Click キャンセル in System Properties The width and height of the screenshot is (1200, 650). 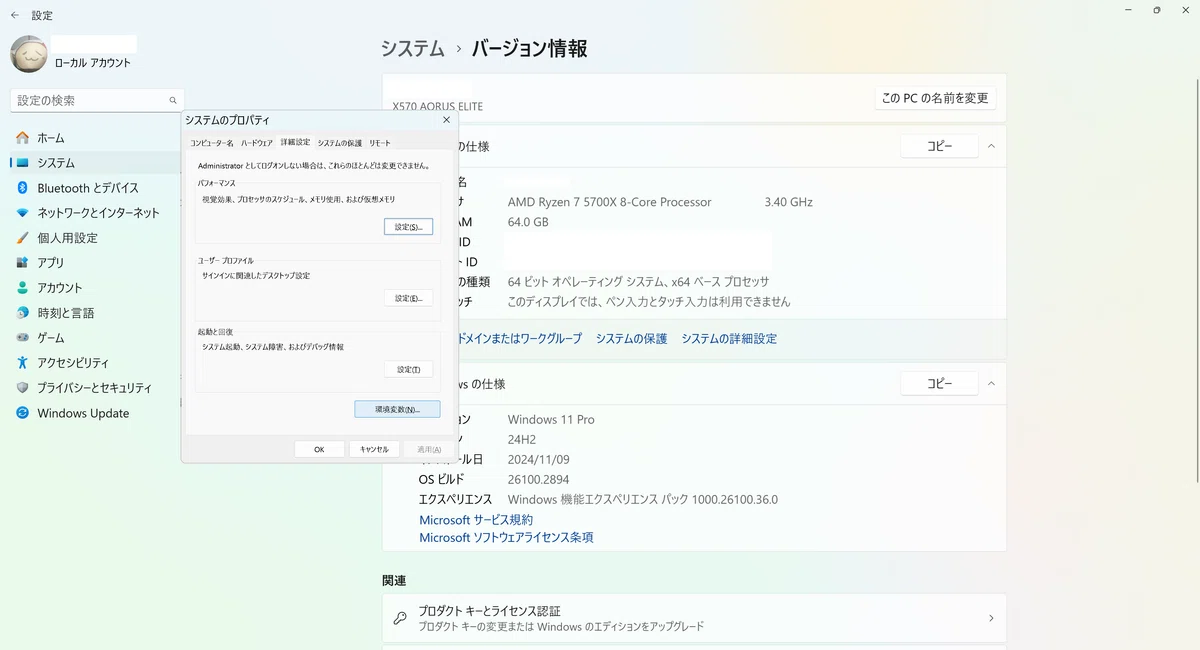[374, 449]
